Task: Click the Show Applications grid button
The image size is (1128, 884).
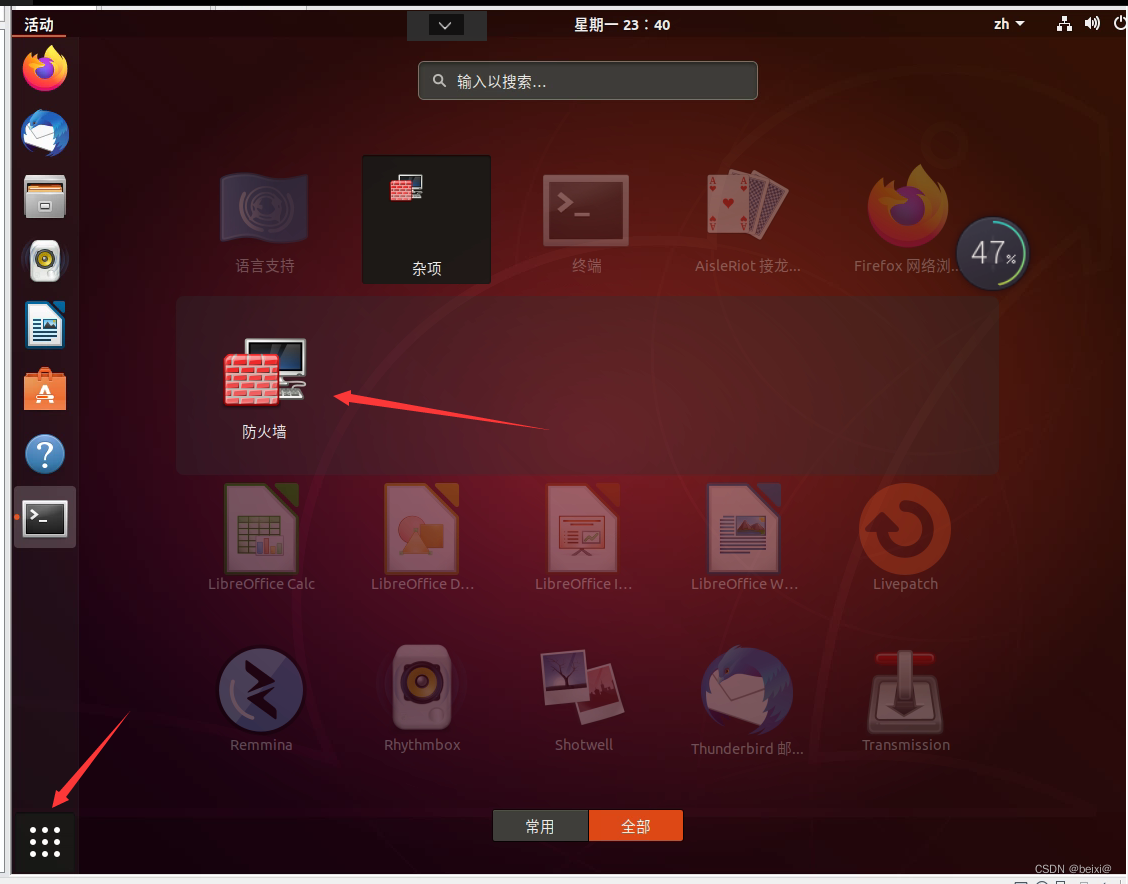Action: pos(45,842)
